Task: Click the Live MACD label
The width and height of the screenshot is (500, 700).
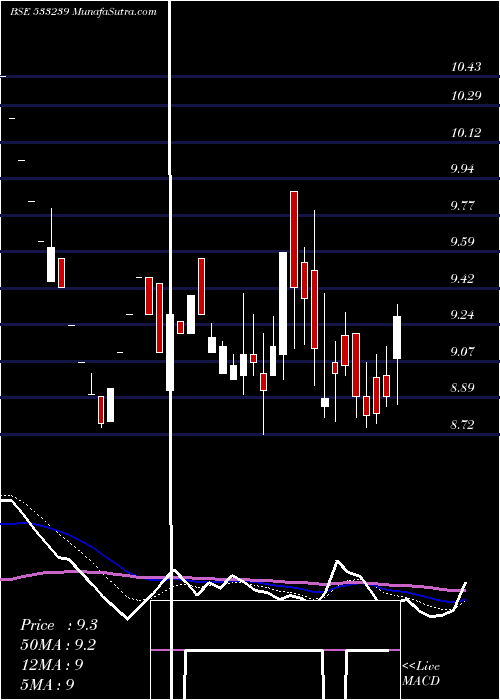Action: coord(421,674)
